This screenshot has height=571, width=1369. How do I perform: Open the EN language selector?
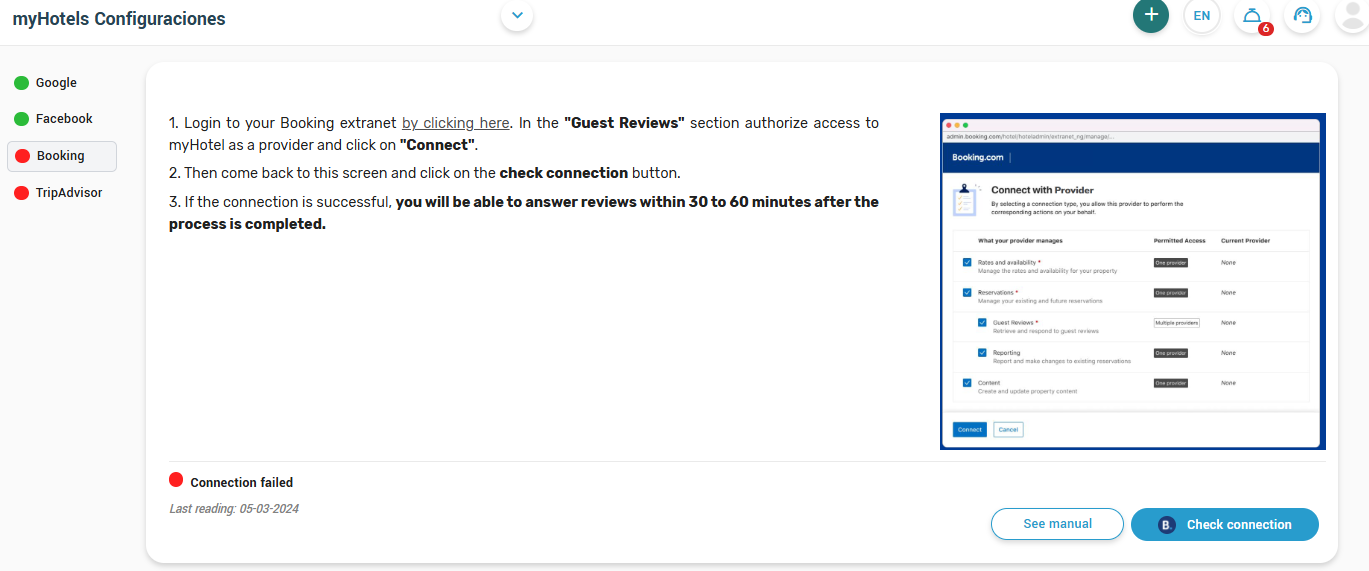coord(1201,16)
